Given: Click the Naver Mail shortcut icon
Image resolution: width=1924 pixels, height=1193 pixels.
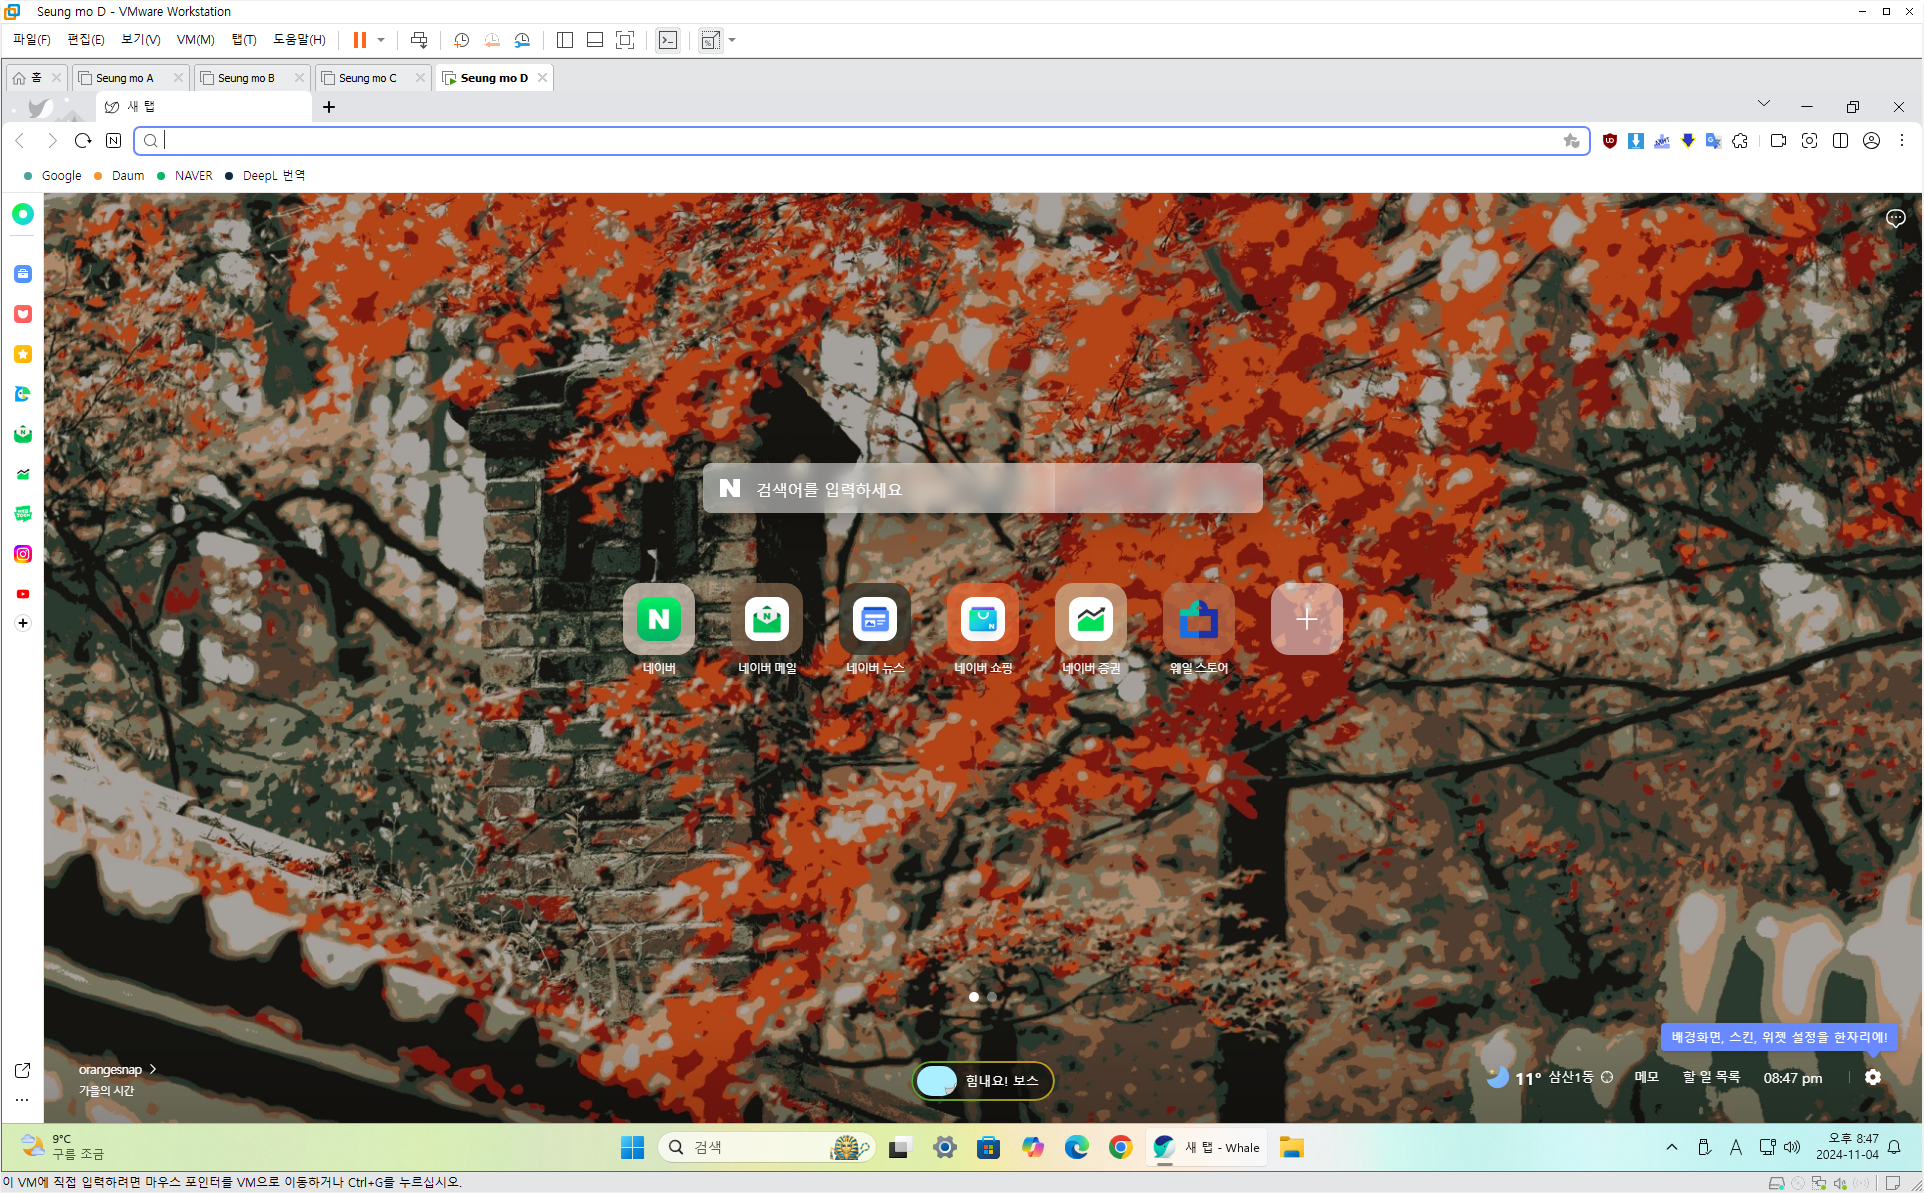Looking at the screenshot, I should 767,620.
